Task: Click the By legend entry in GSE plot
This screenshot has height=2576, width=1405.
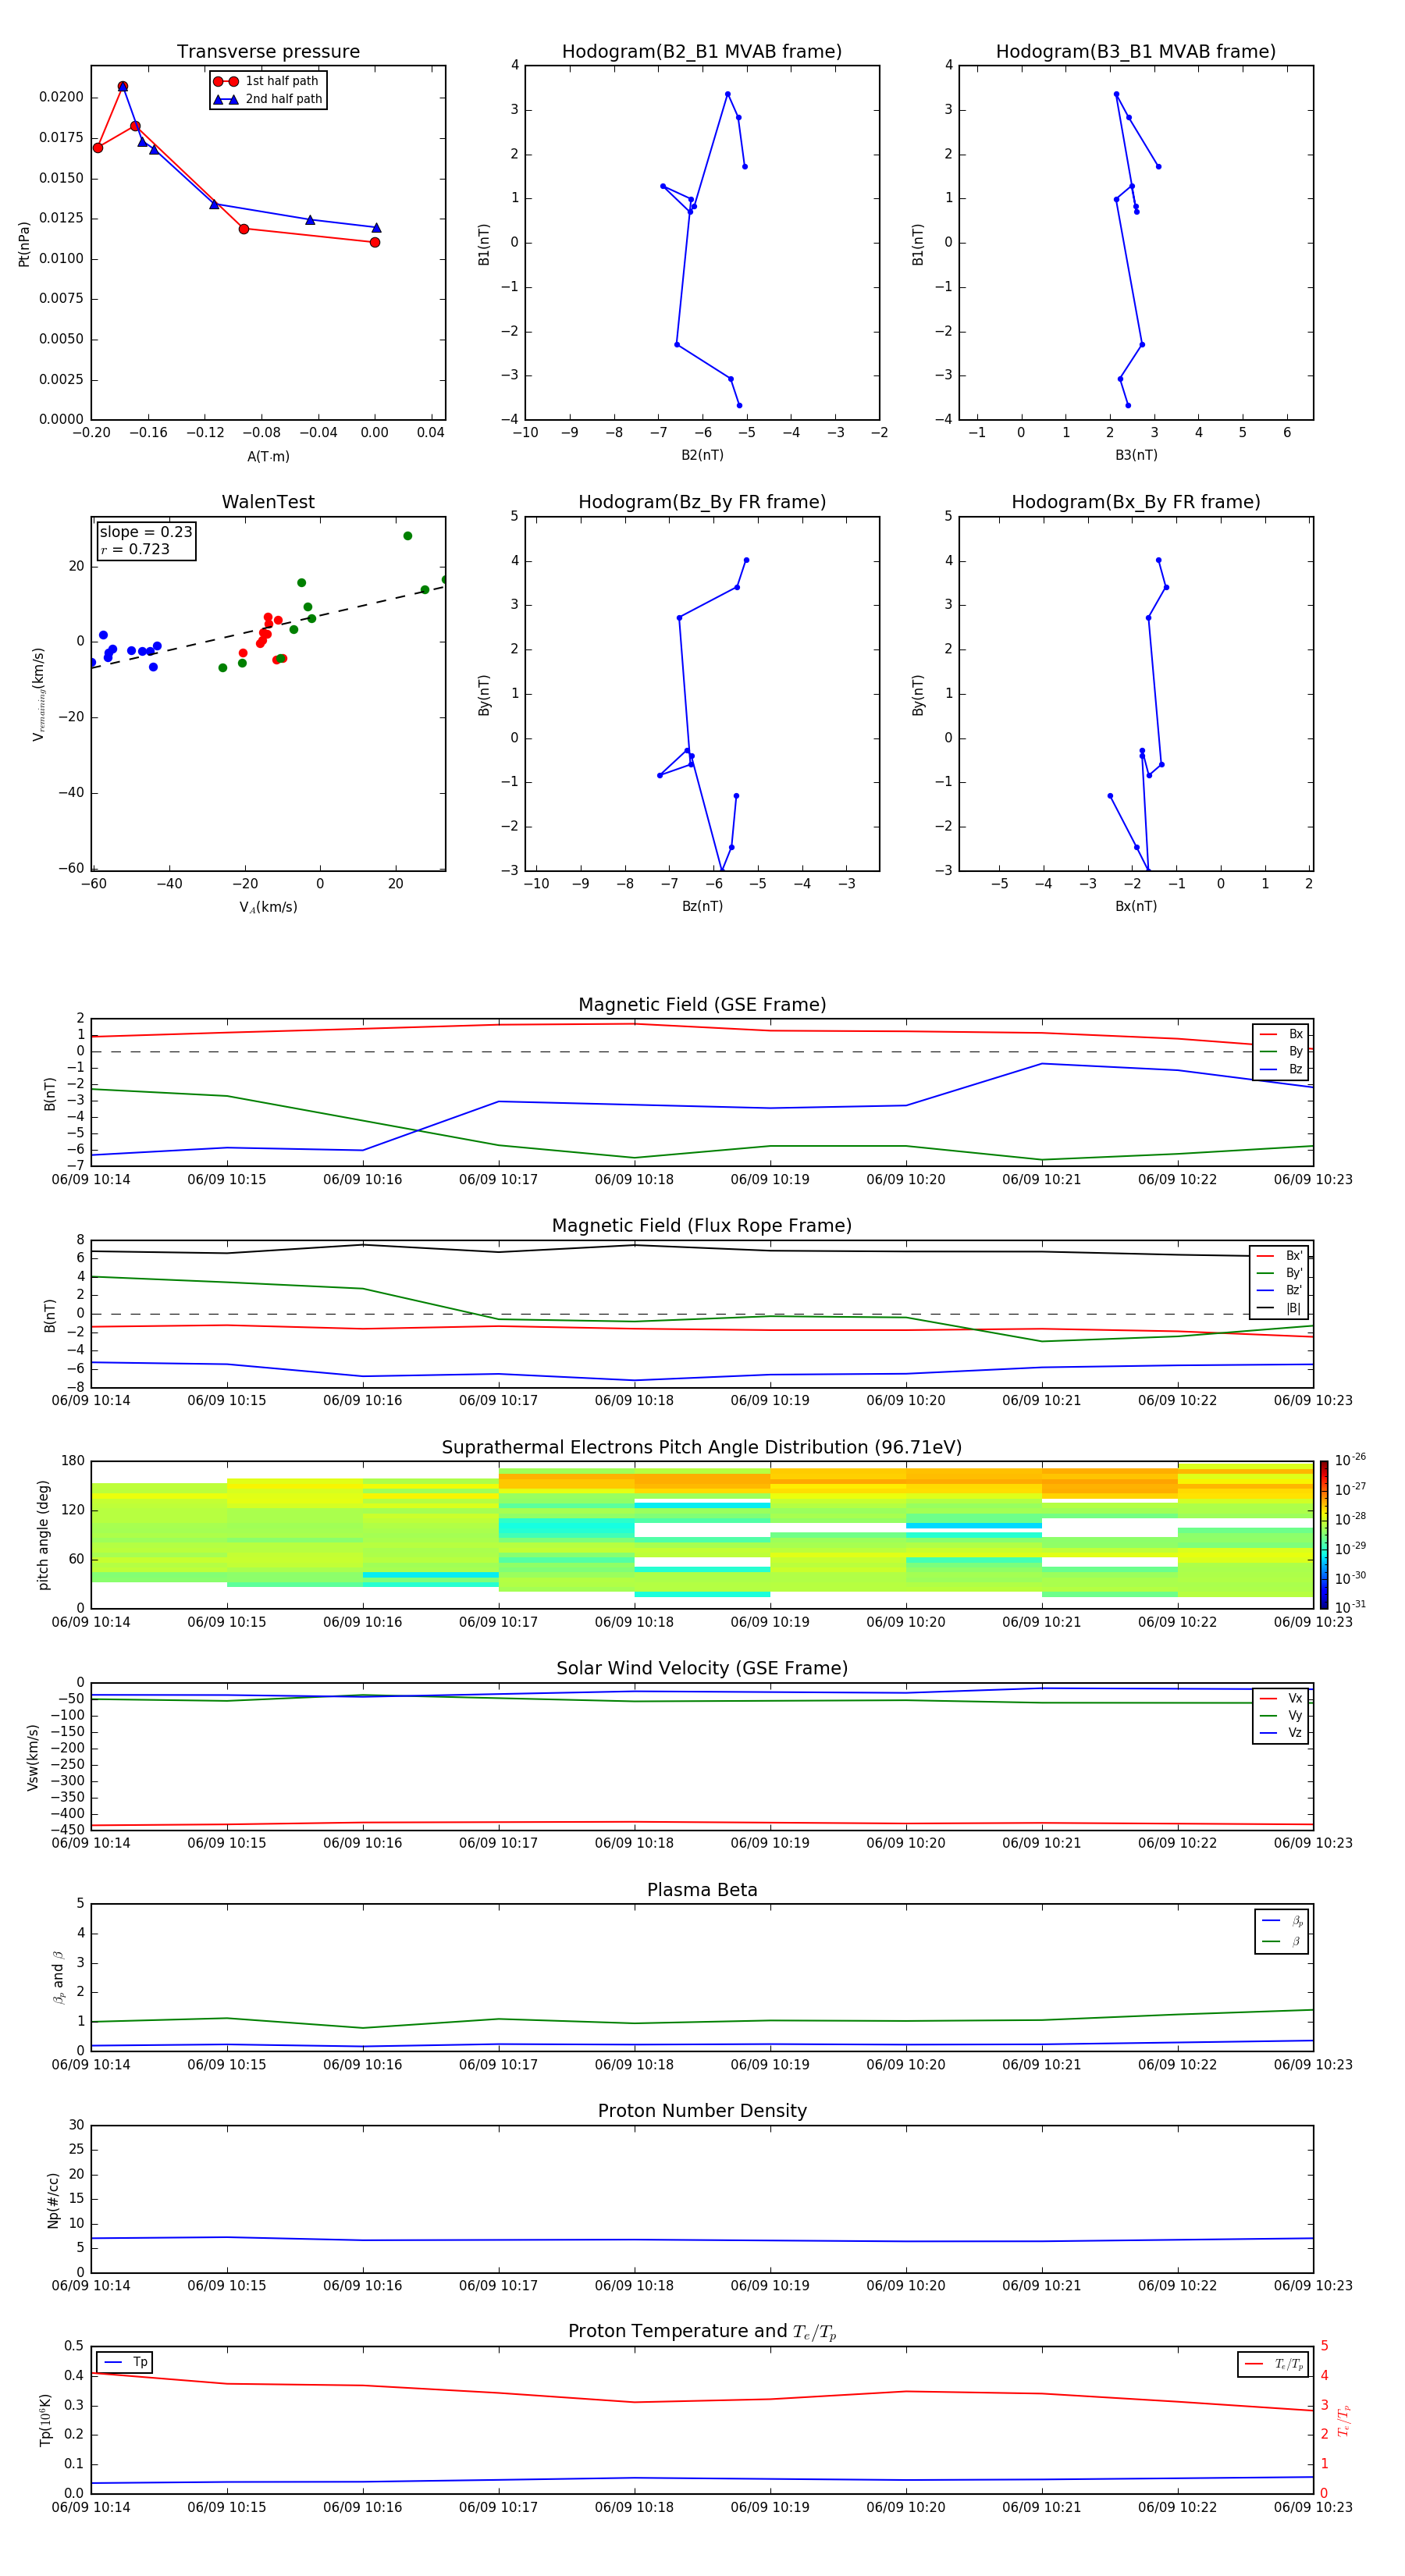Action: (x=1281, y=1052)
